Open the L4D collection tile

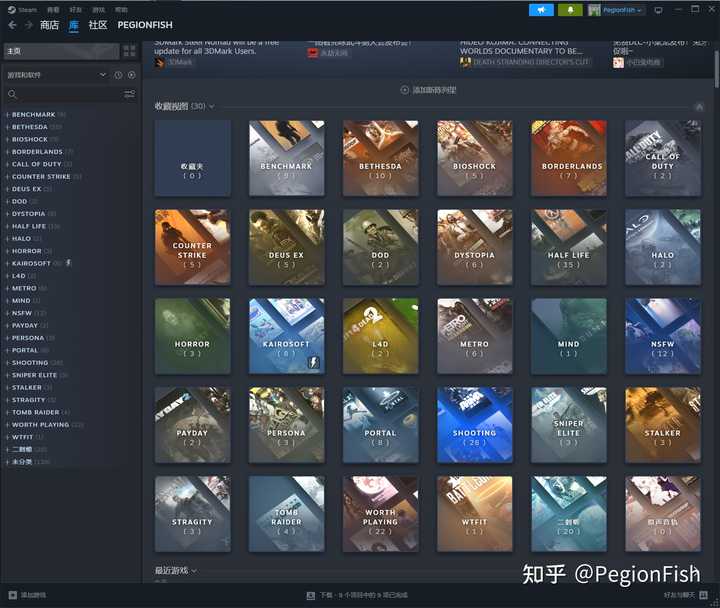click(x=380, y=336)
